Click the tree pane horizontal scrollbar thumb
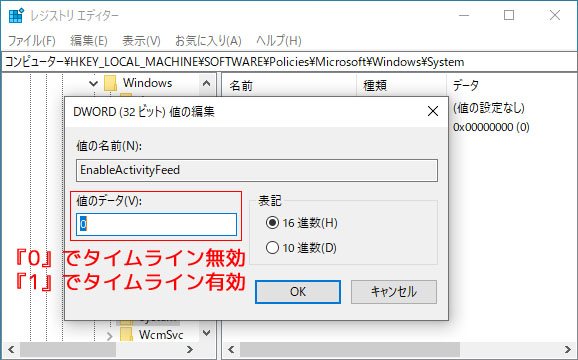 click(68, 349)
